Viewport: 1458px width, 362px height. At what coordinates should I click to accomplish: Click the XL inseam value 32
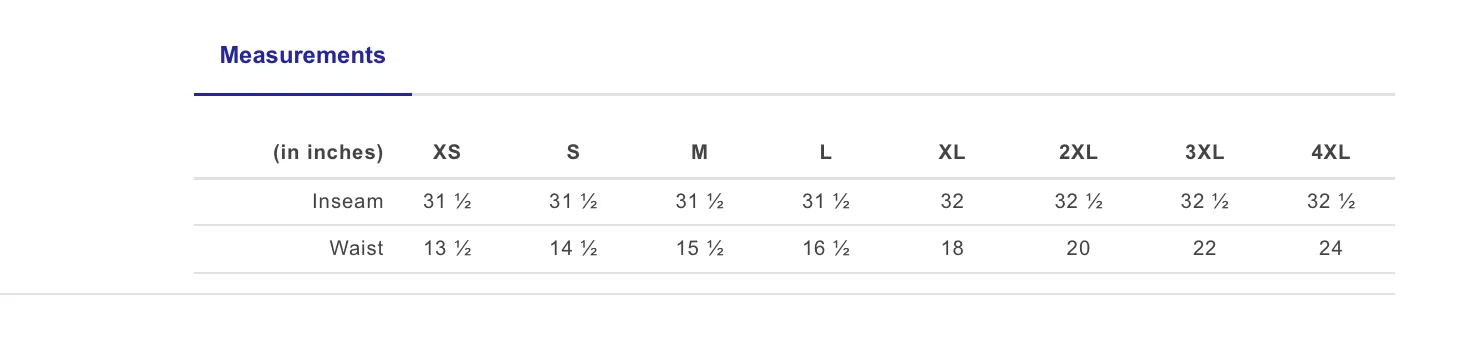click(952, 201)
